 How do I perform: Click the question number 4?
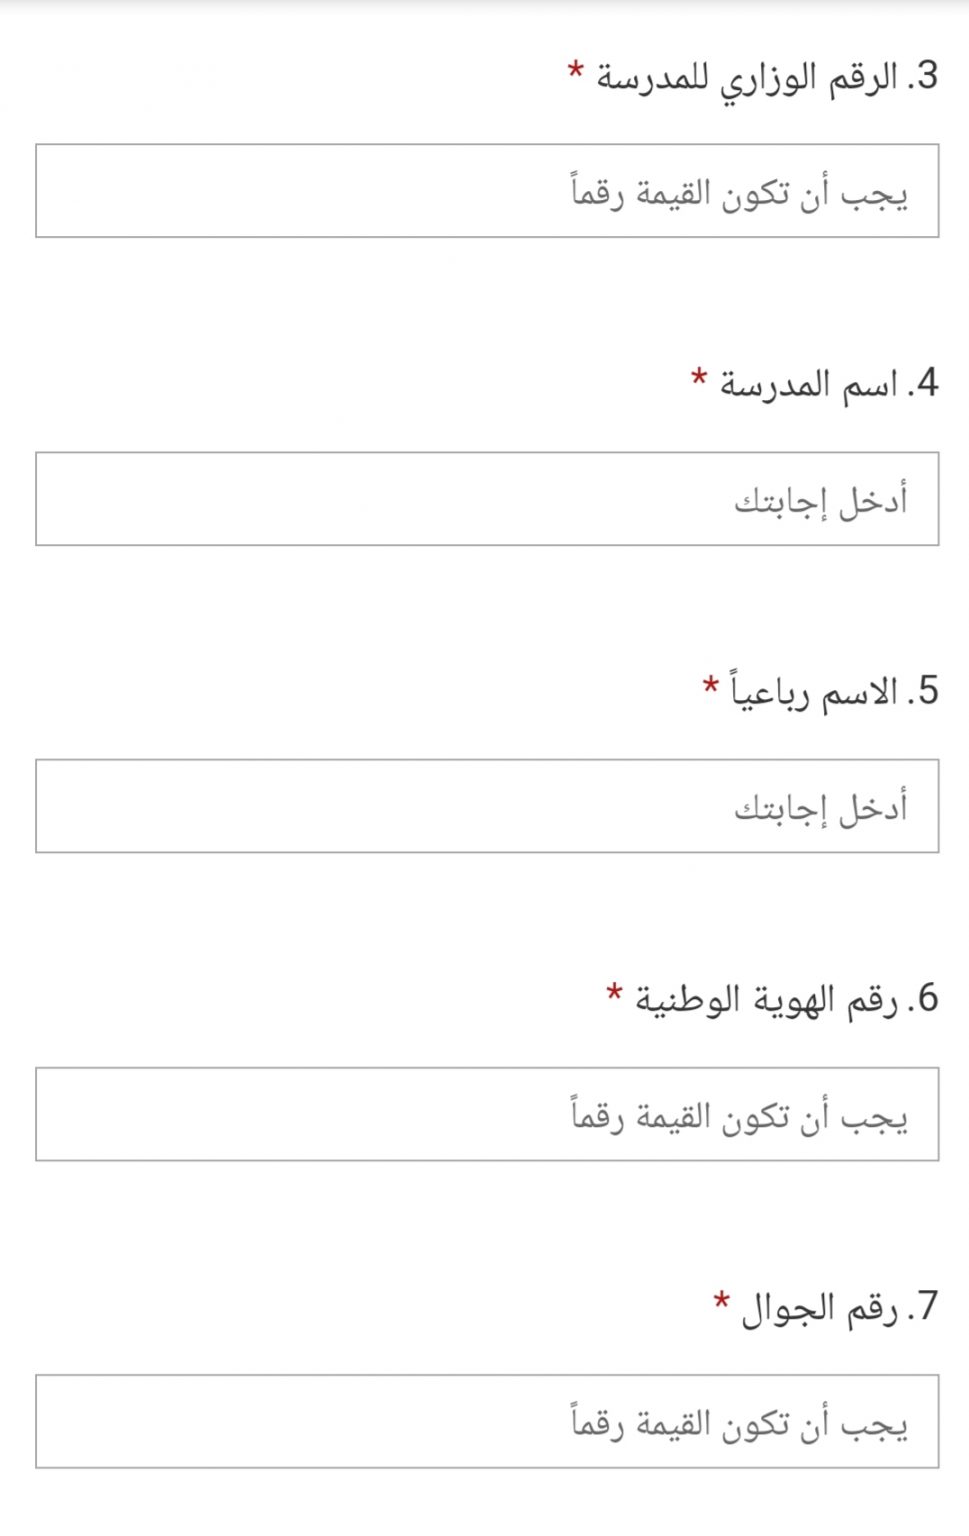coord(923,384)
